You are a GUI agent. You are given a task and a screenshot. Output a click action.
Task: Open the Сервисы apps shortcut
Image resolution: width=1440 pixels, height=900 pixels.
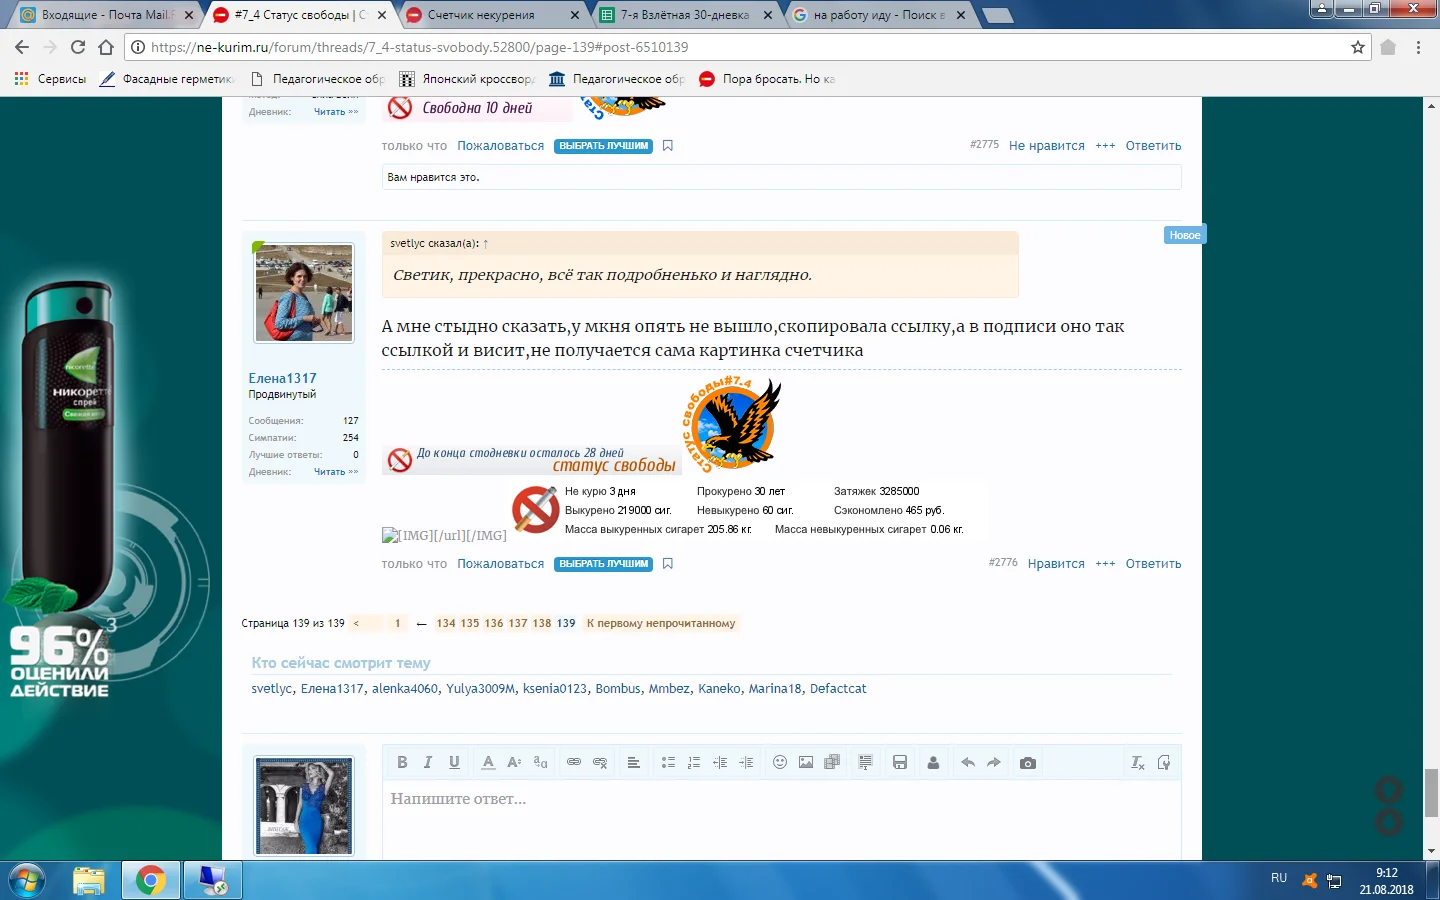click(50, 79)
